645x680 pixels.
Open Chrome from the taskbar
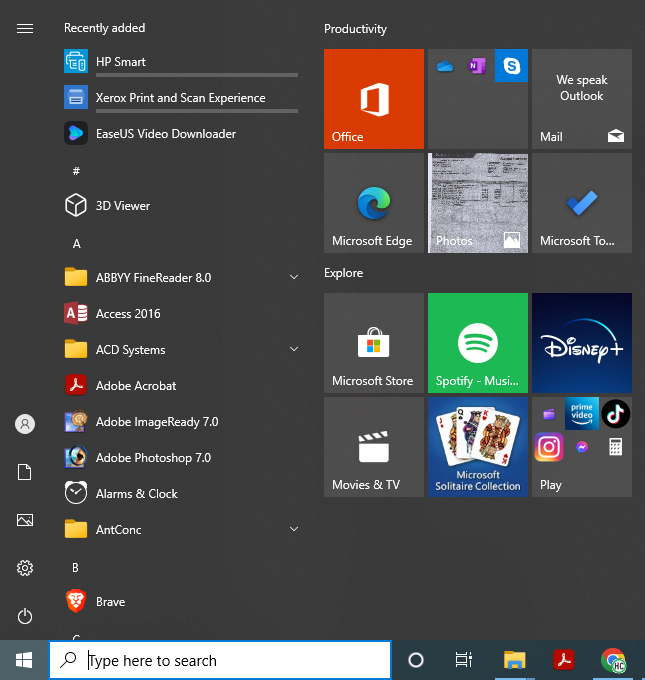click(x=613, y=660)
